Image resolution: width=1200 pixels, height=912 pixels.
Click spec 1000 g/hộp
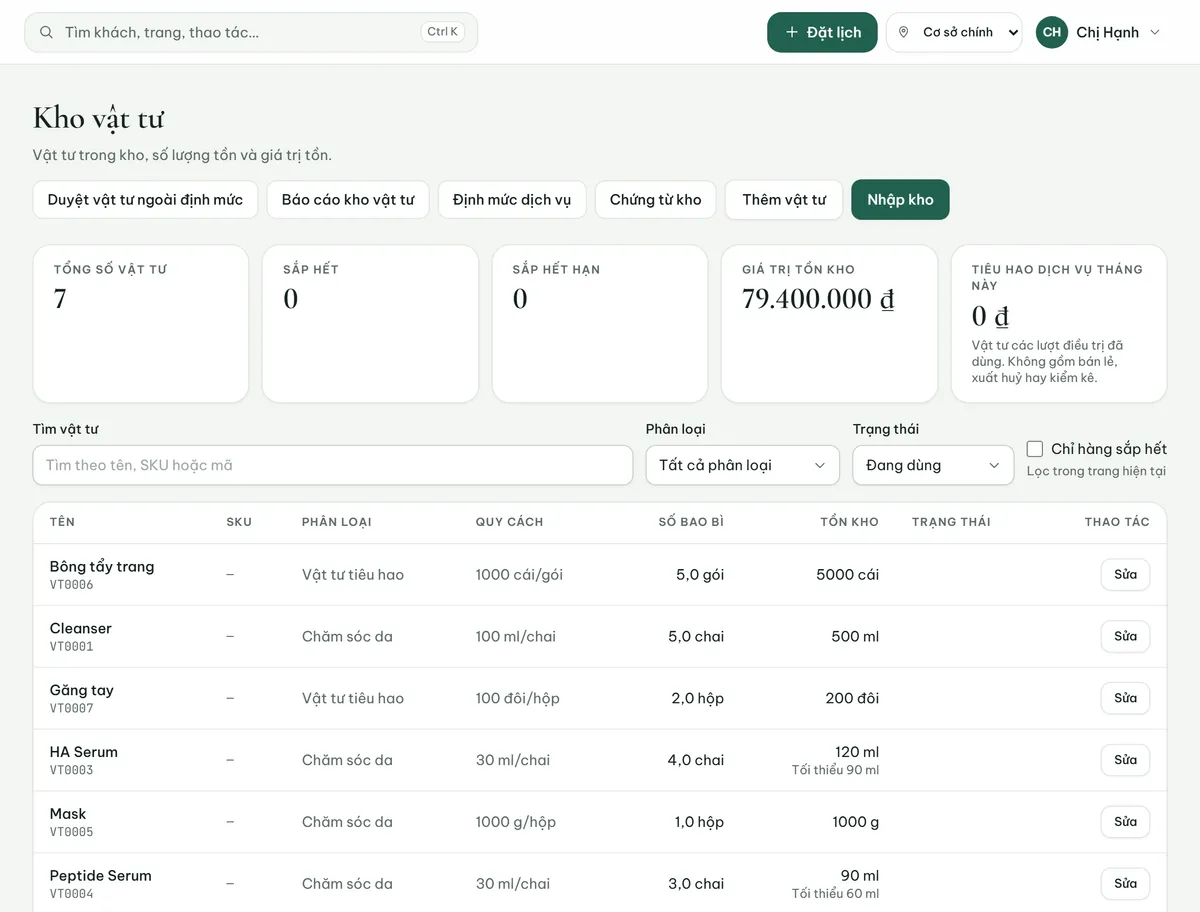(516, 822)
